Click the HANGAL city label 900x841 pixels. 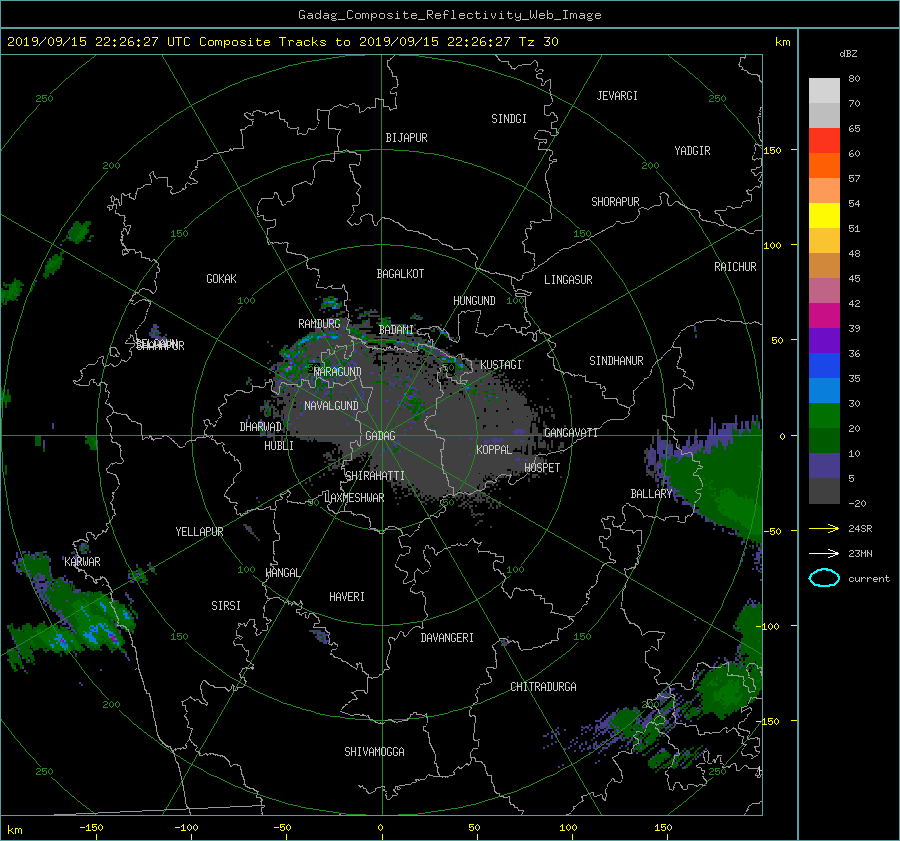pyautogui.click(x=282, y=573)
